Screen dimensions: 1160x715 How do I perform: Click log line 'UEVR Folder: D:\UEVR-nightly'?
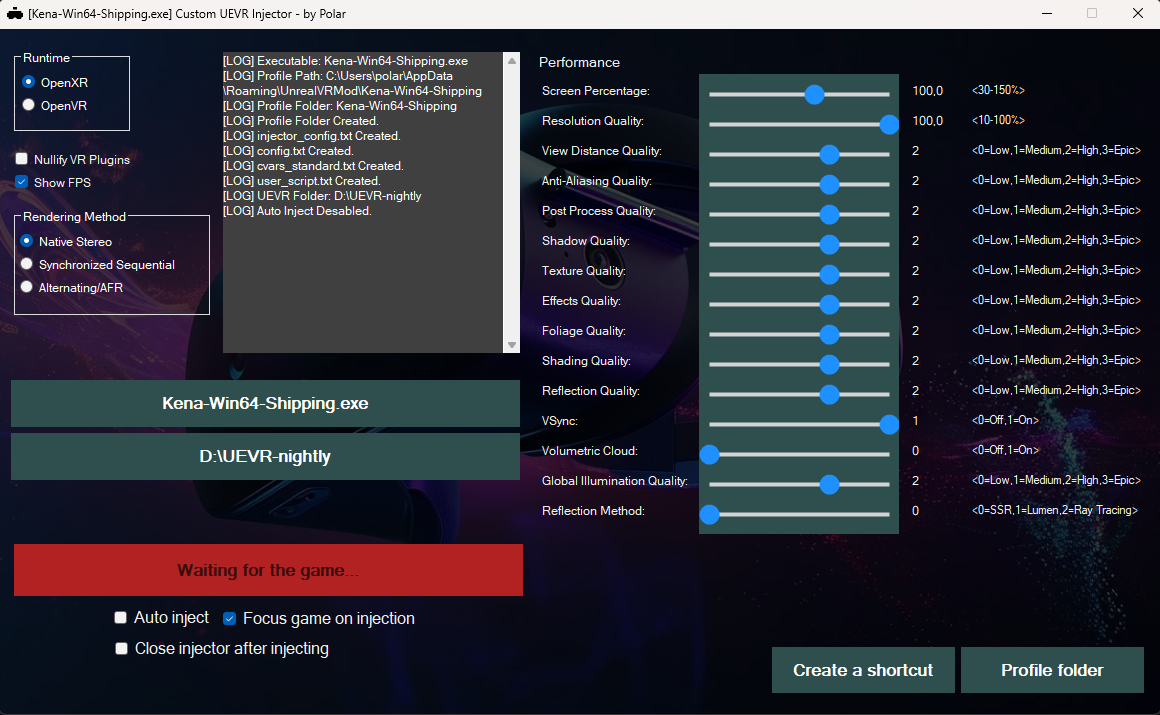323,195
